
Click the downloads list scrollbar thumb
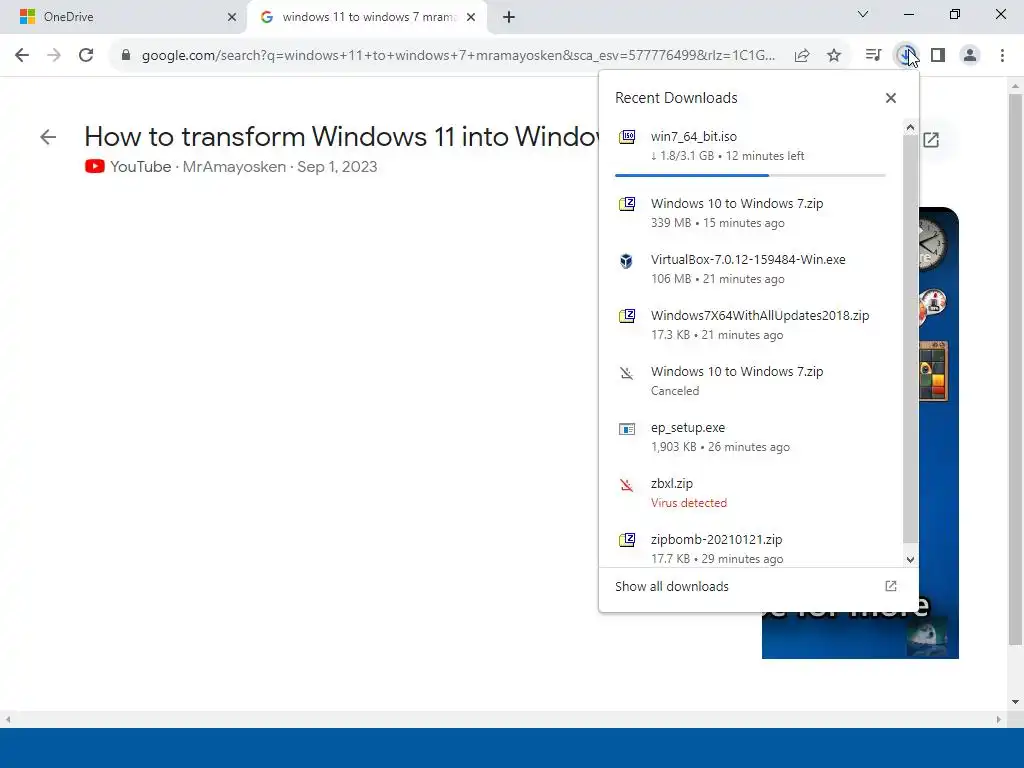pos(910,340)
